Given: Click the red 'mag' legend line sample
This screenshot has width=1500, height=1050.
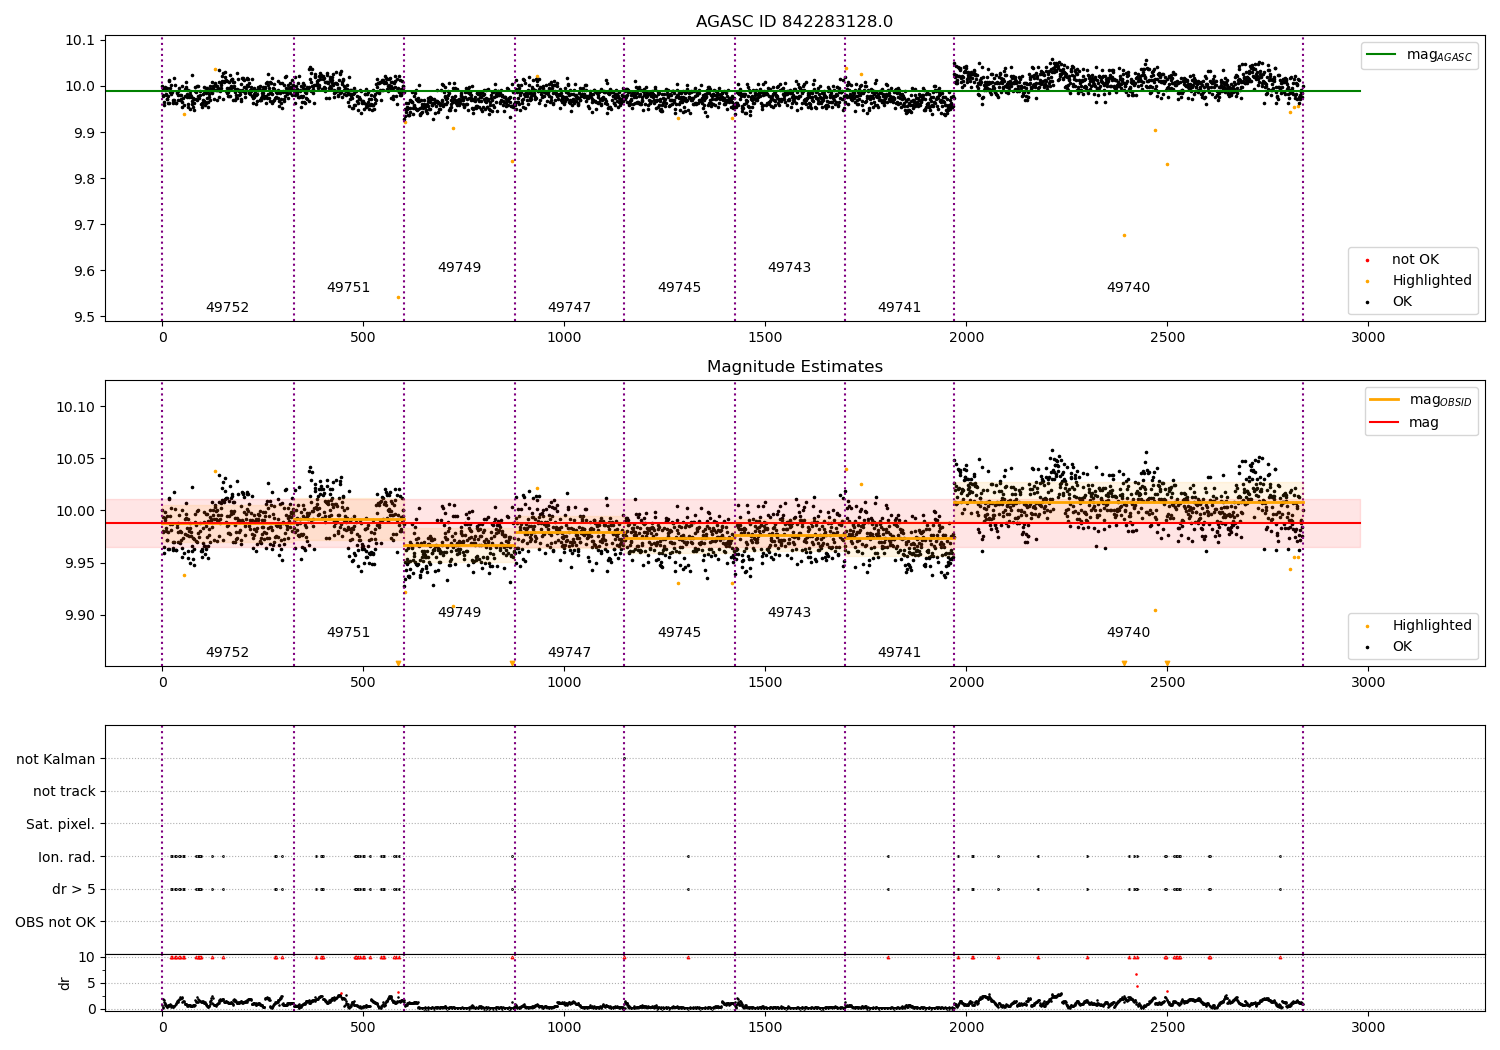Looking at the screenshot, I should pyautogui.click(x=1384, y=423).
